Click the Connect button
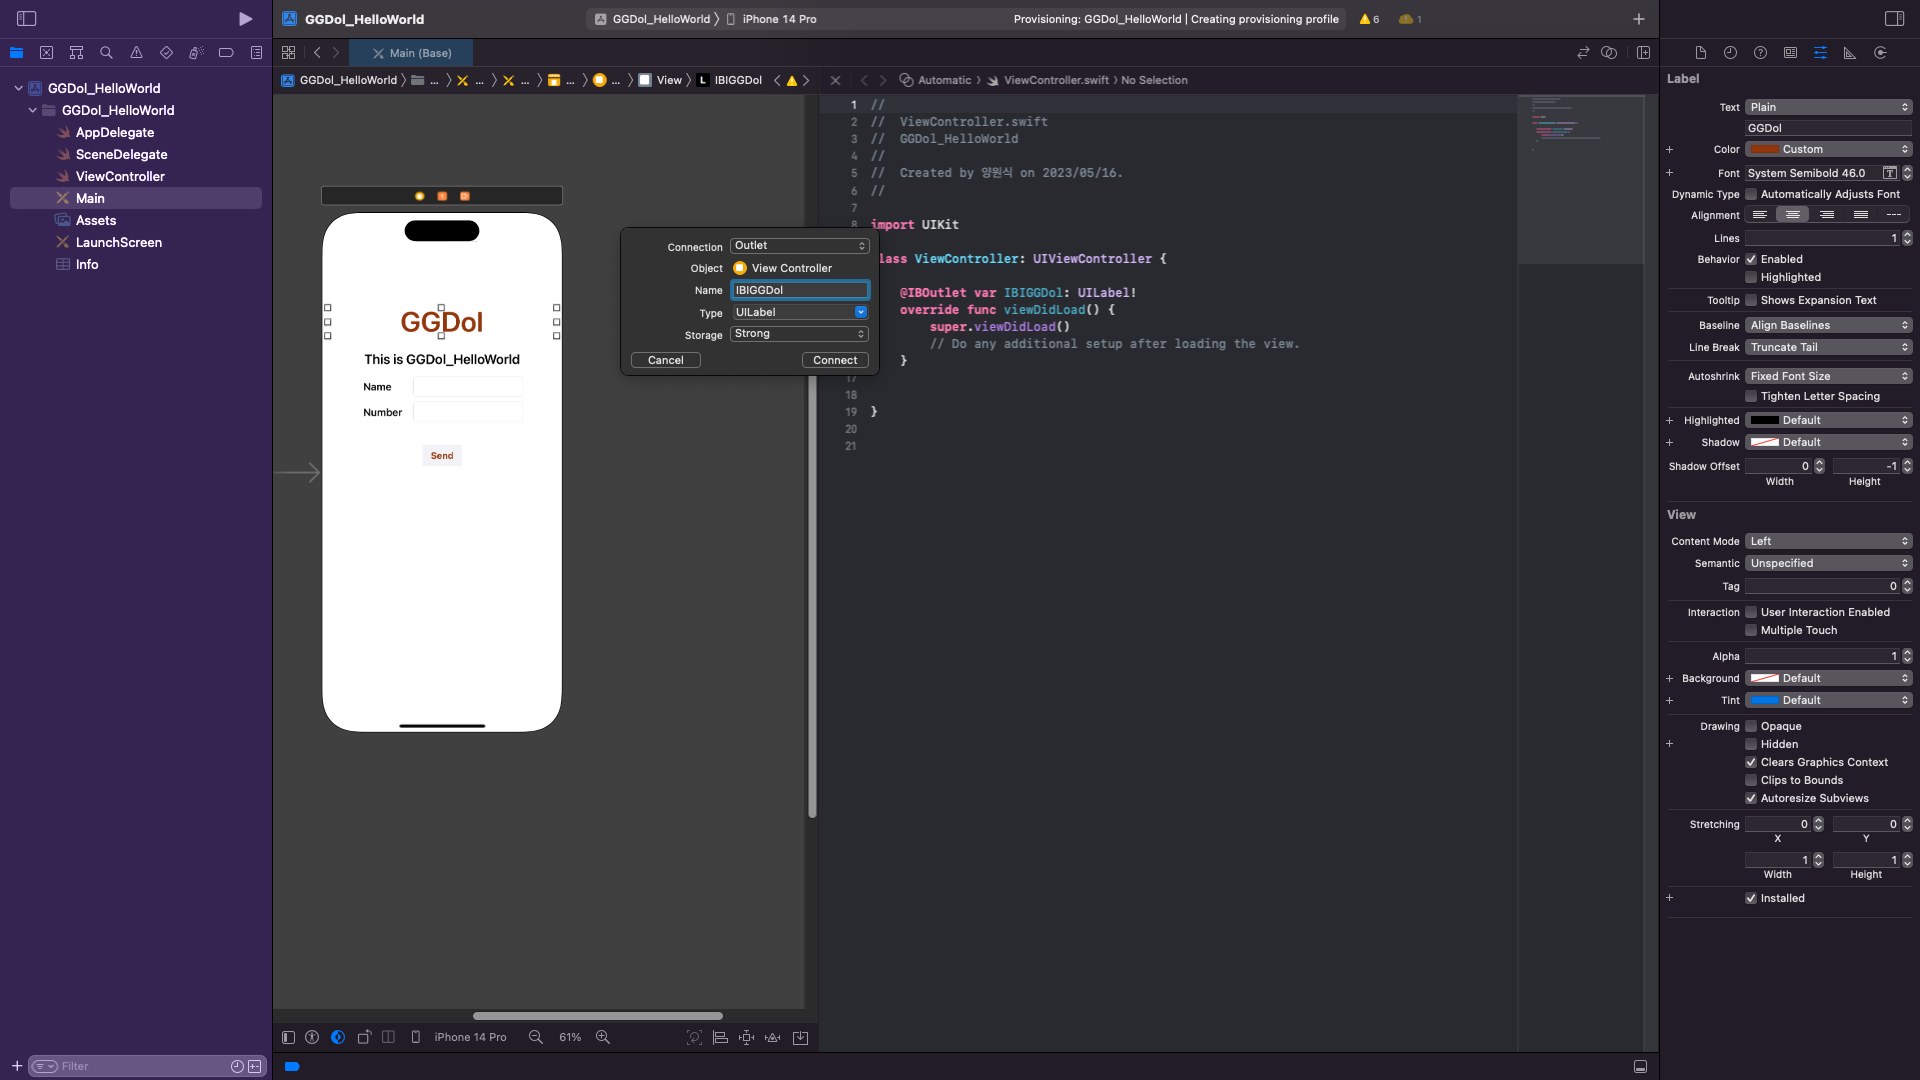The image size is (1920, 1080). tap(834, 360)
